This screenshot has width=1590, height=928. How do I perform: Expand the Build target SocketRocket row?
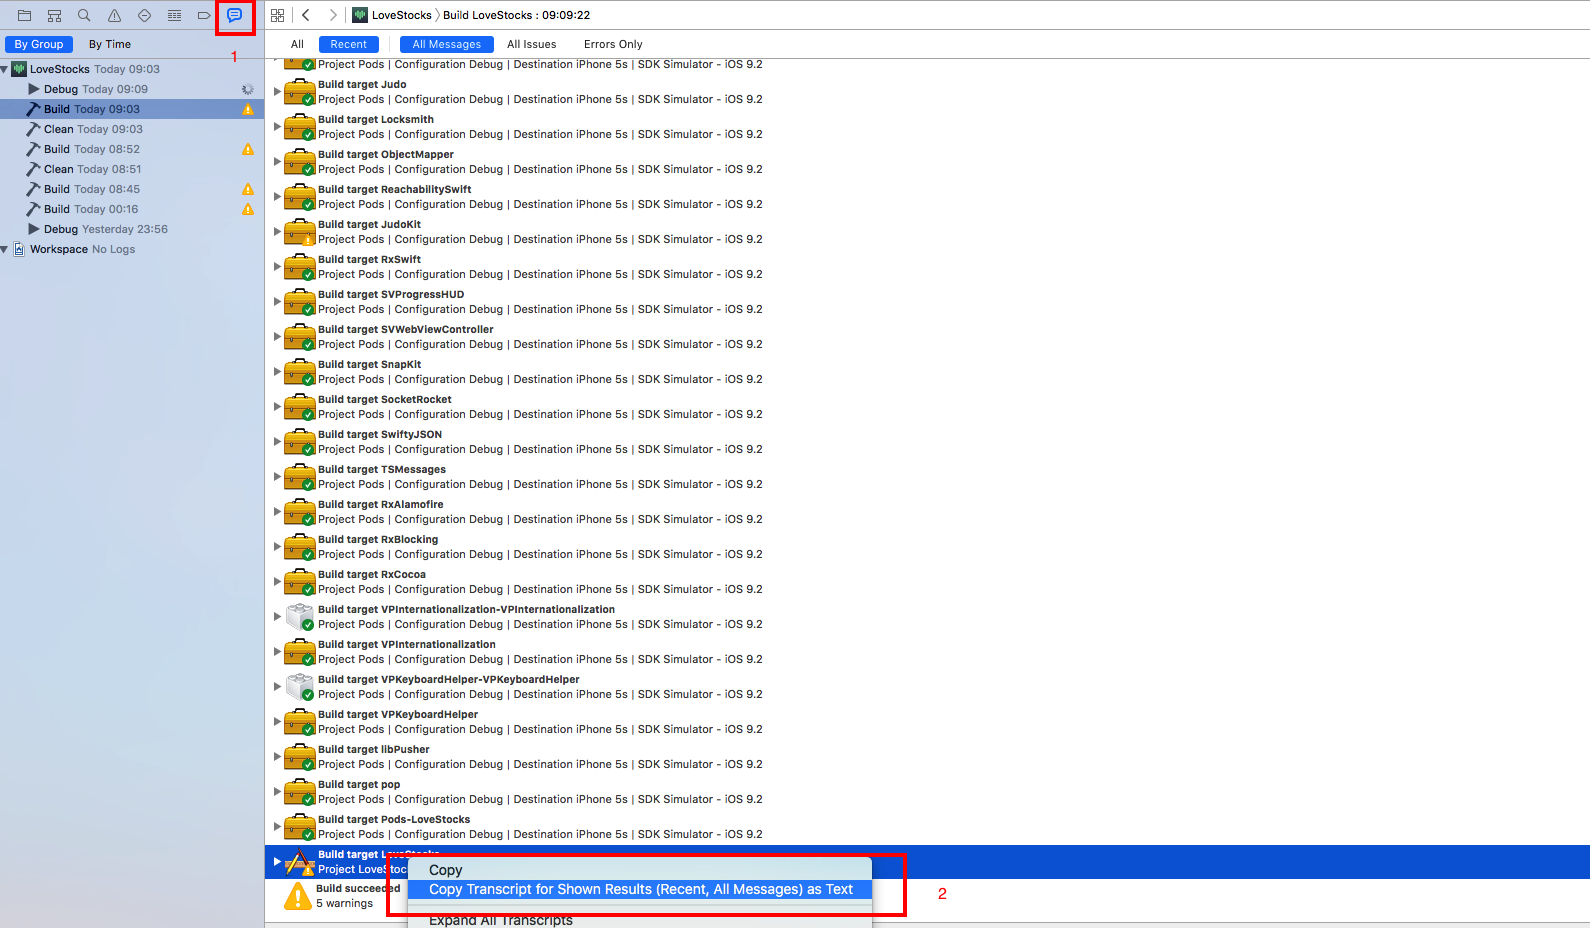pos(277,406)
